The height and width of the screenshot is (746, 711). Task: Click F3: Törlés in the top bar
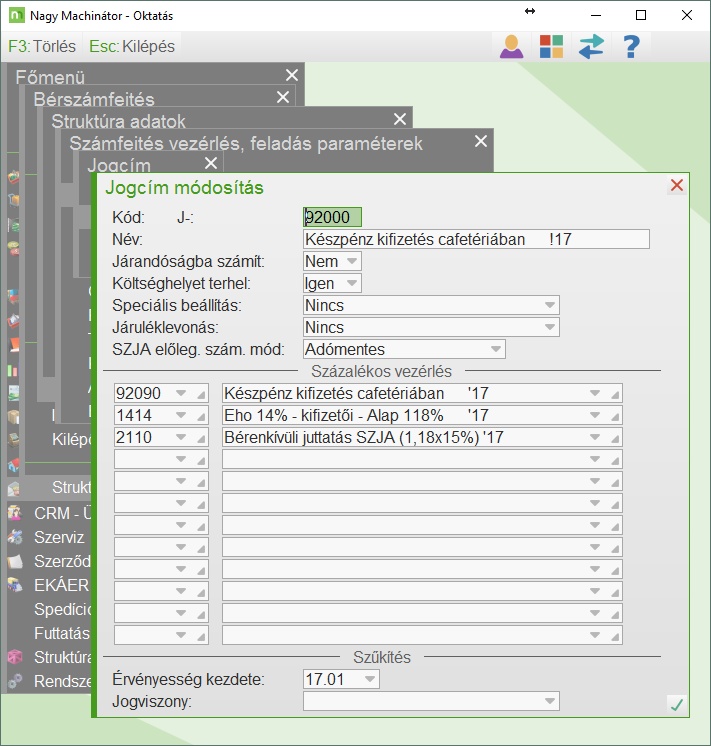(42, 47)
